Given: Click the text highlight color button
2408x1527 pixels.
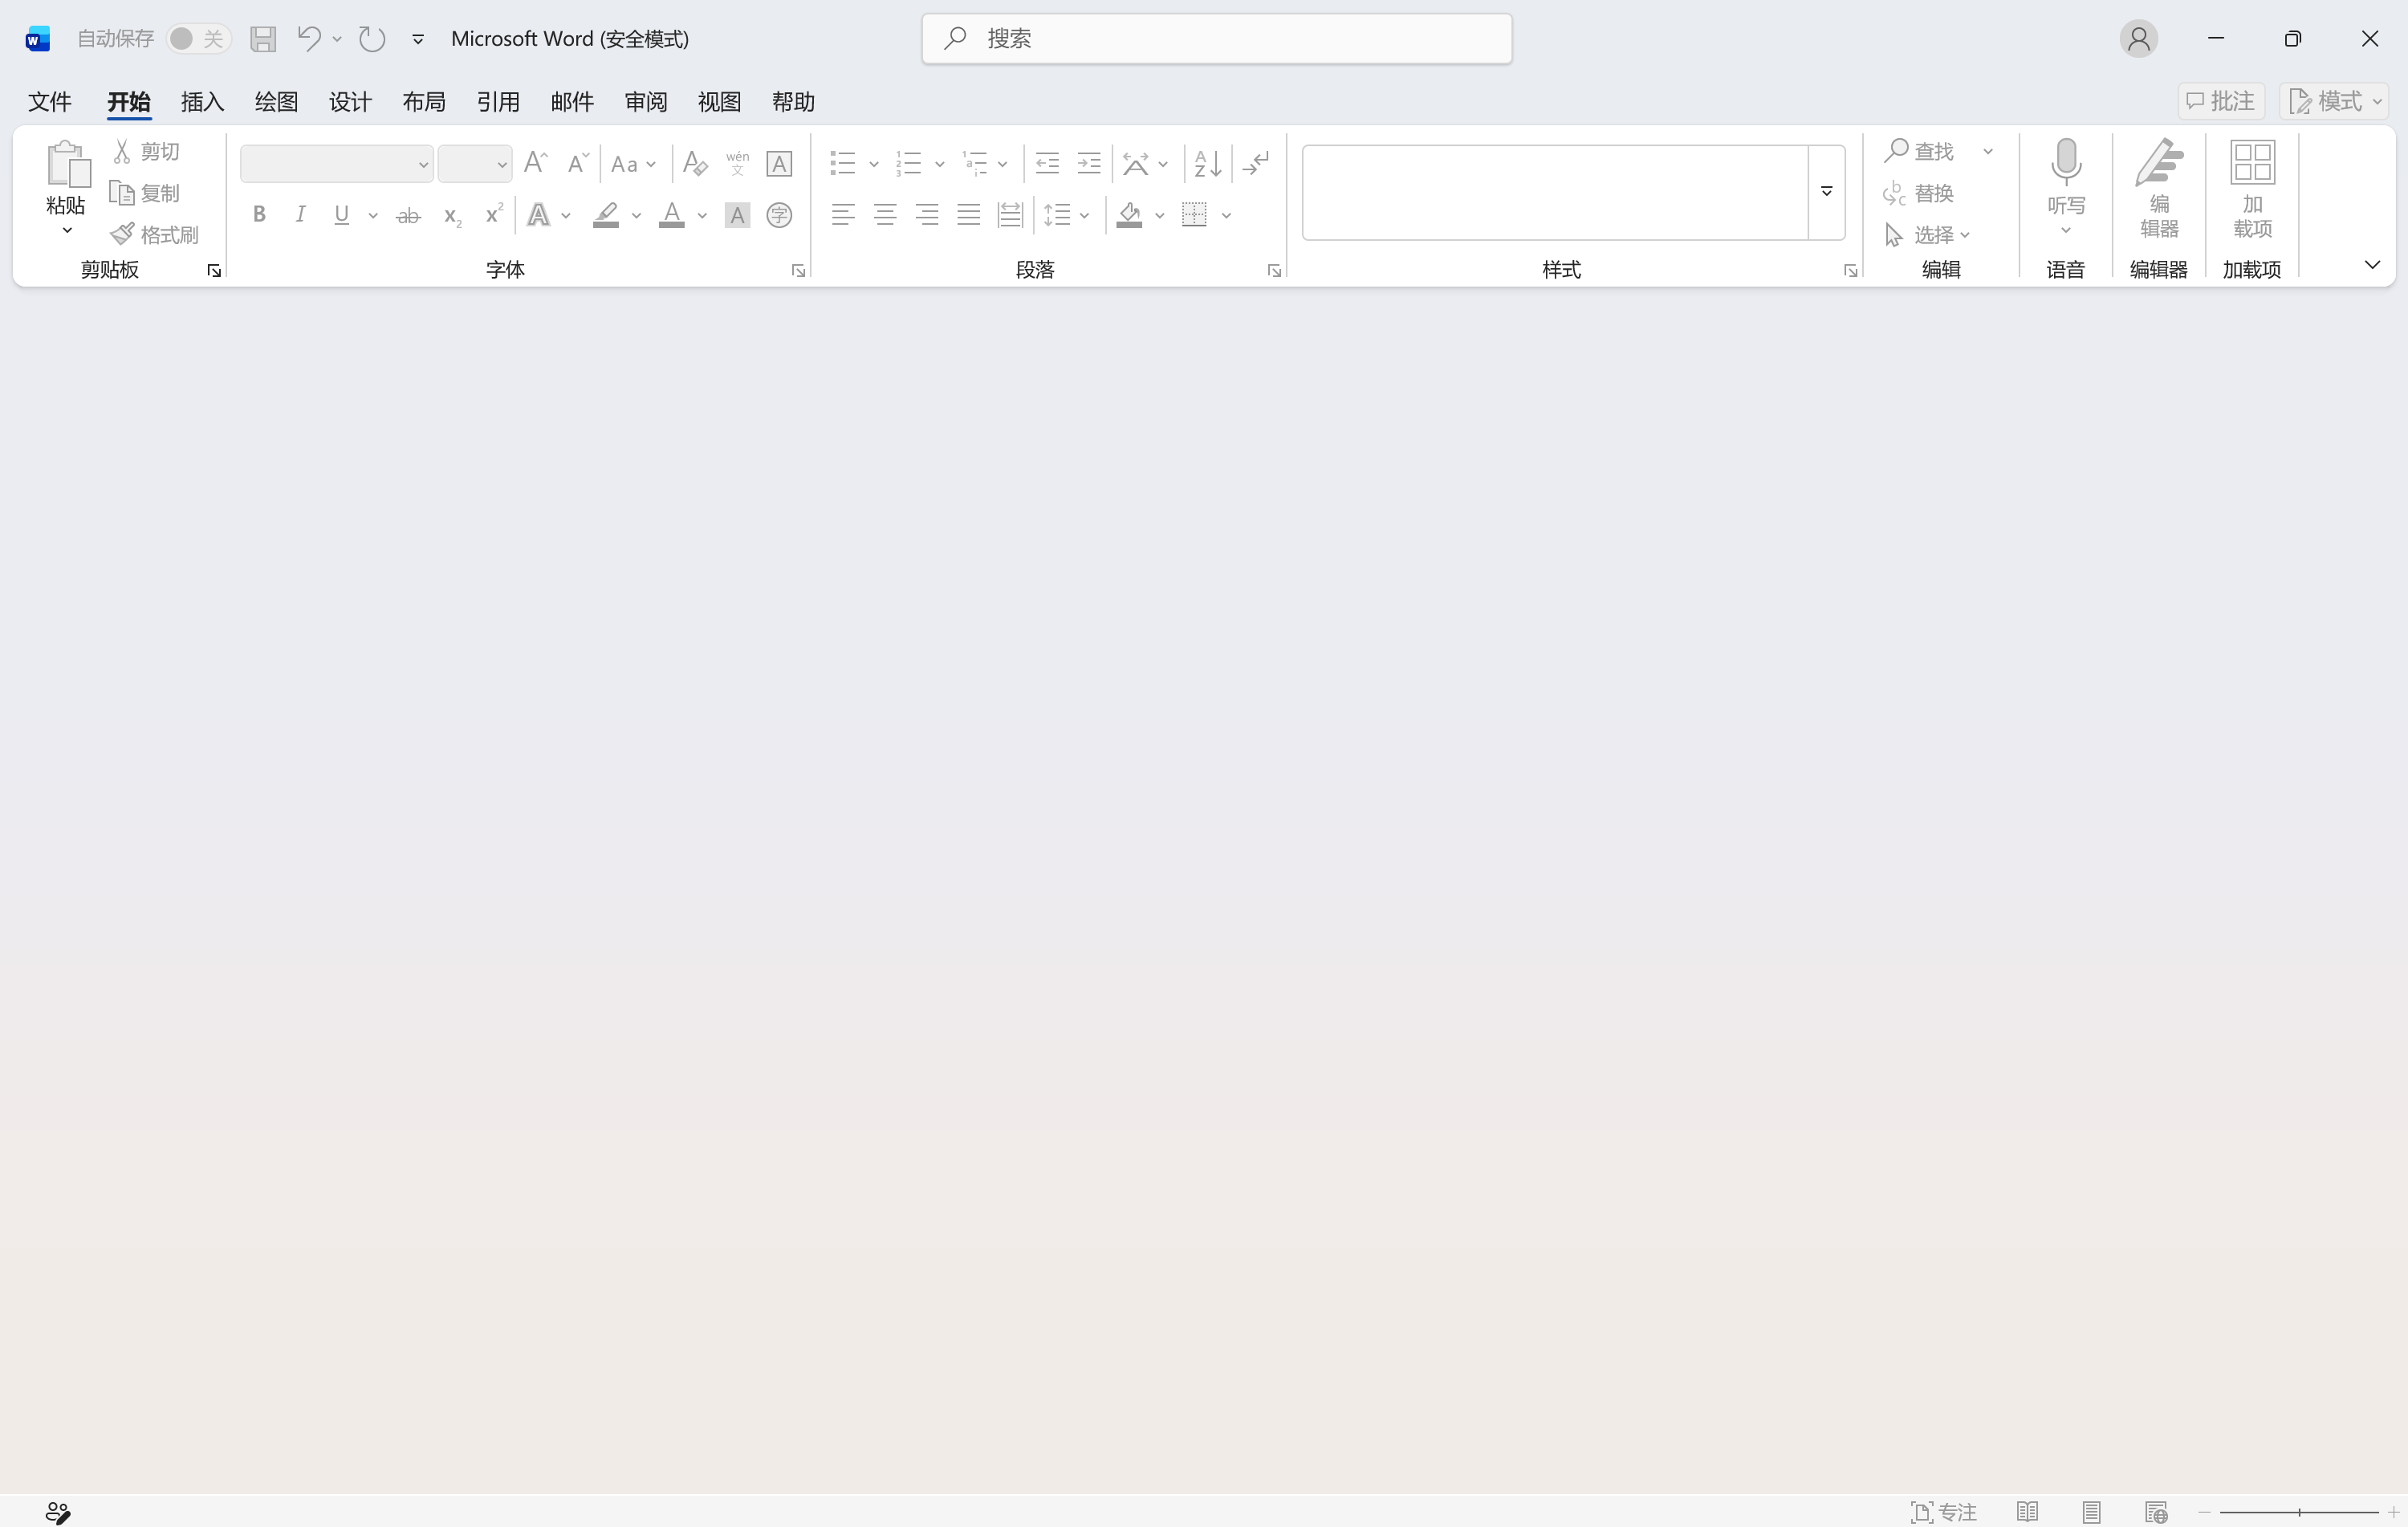Looking at the screenshot, I should 606,215.
